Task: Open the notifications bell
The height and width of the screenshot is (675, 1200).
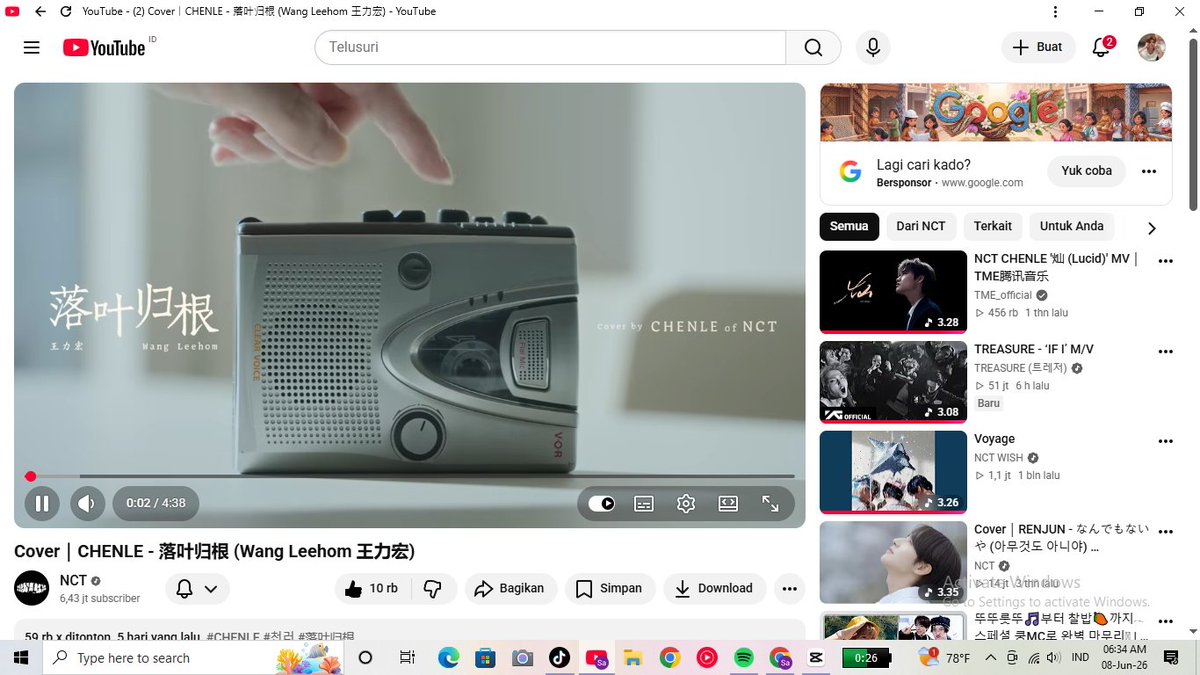Action: pos(1101,48)
